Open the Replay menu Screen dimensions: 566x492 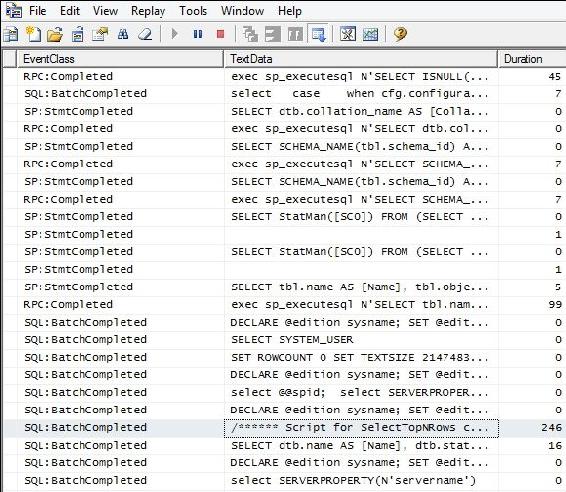pos(148,11)
